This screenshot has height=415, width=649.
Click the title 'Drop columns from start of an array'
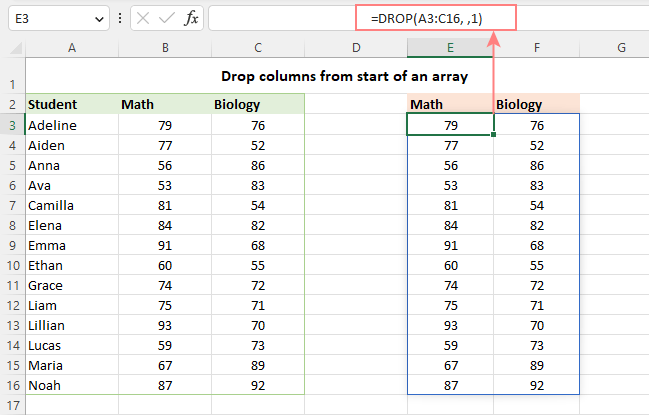[x=344, y=77]
